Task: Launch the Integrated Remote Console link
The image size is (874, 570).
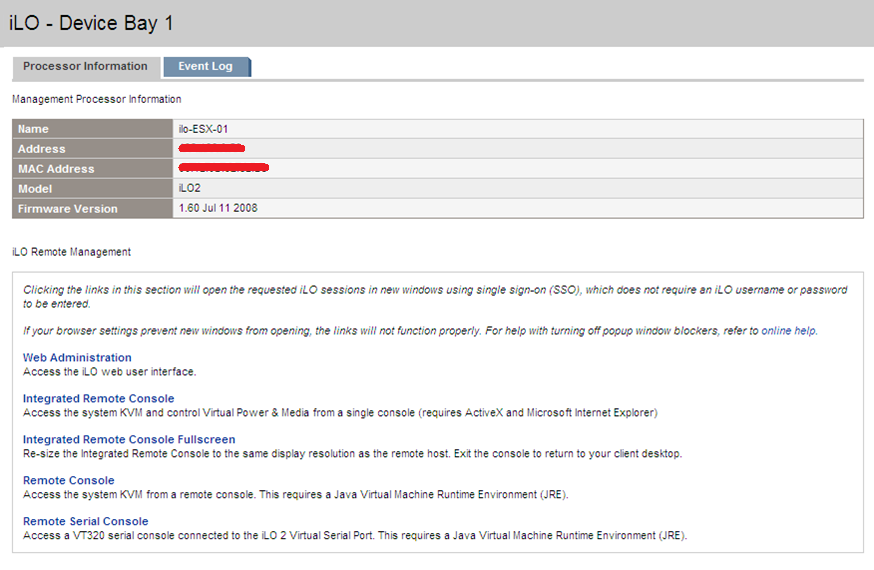Action: click(98, 398)
